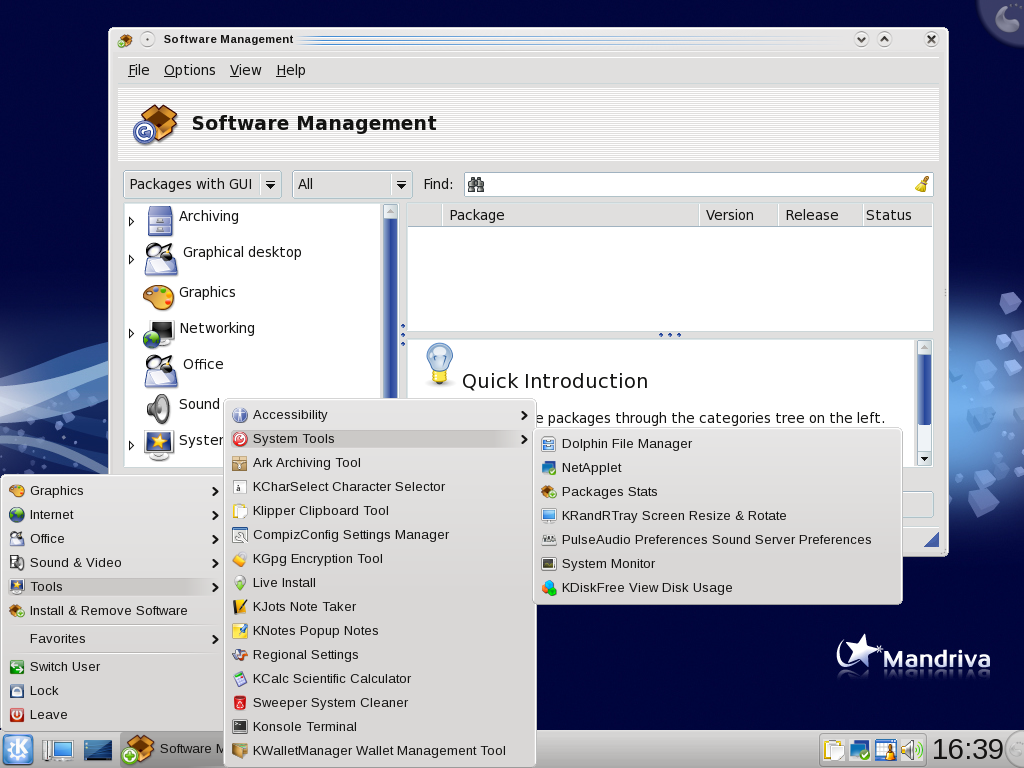The width and height of the screenshot is (1024, 768).
Task: Open the Packages with GUI dropdown
Action: click(x=202, y=185)
